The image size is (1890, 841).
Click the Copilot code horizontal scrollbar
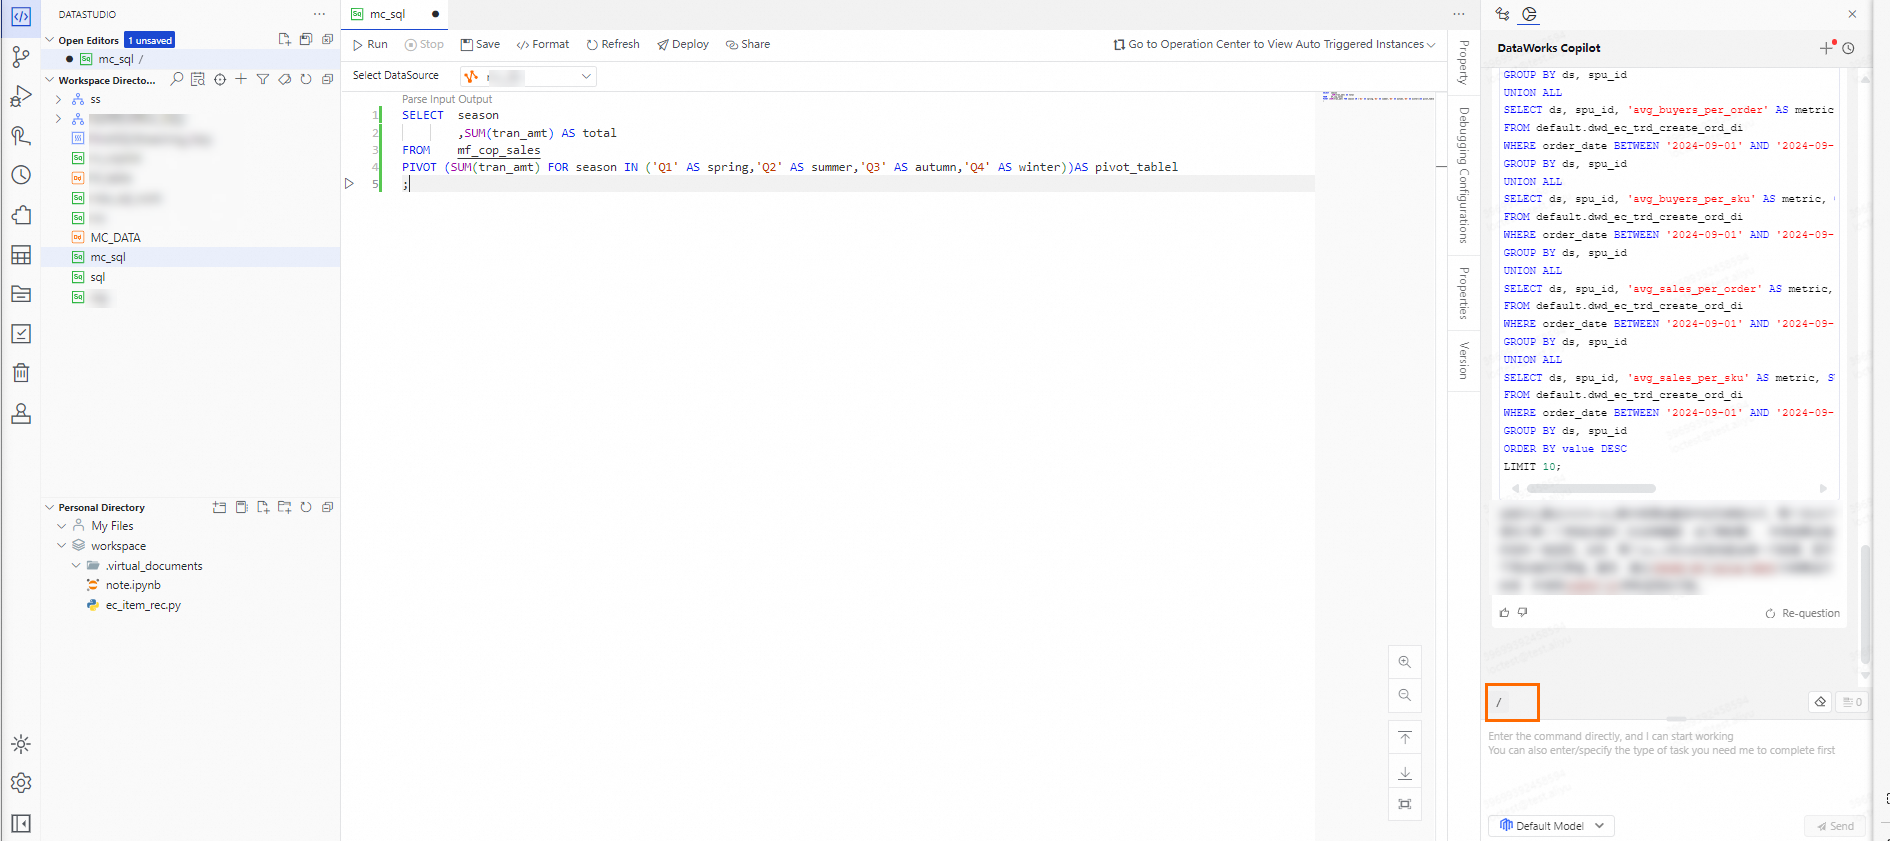[1591, 489]
